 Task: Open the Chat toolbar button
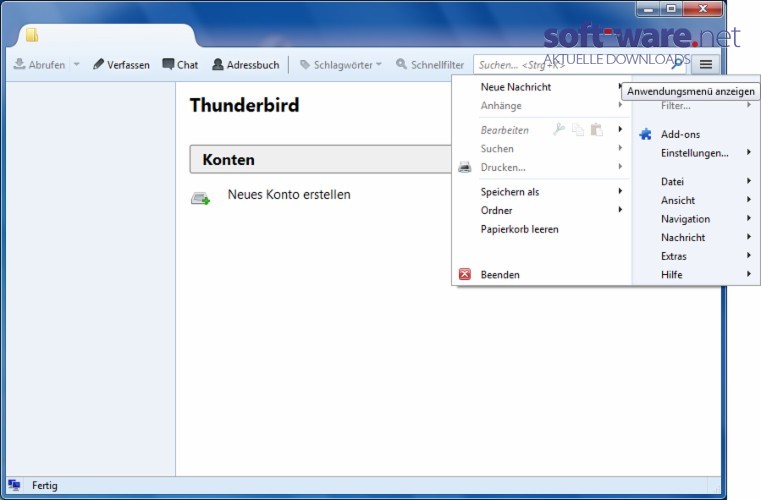pyautogui.click(x=180, y=65)
